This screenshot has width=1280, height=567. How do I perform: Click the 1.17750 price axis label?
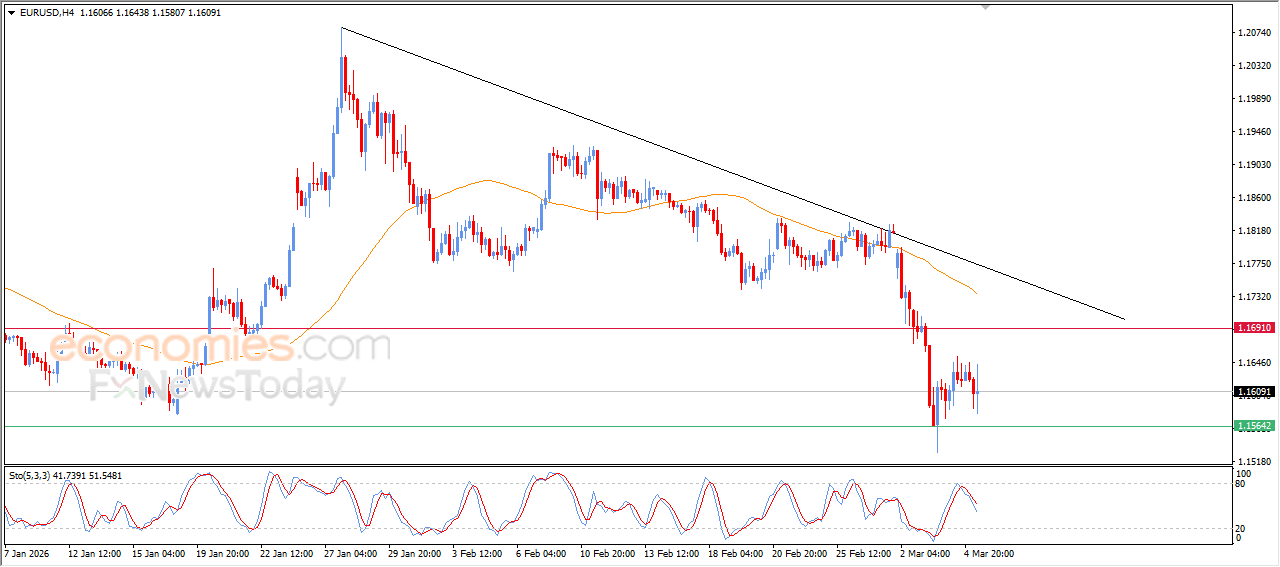coord(1254,264)
